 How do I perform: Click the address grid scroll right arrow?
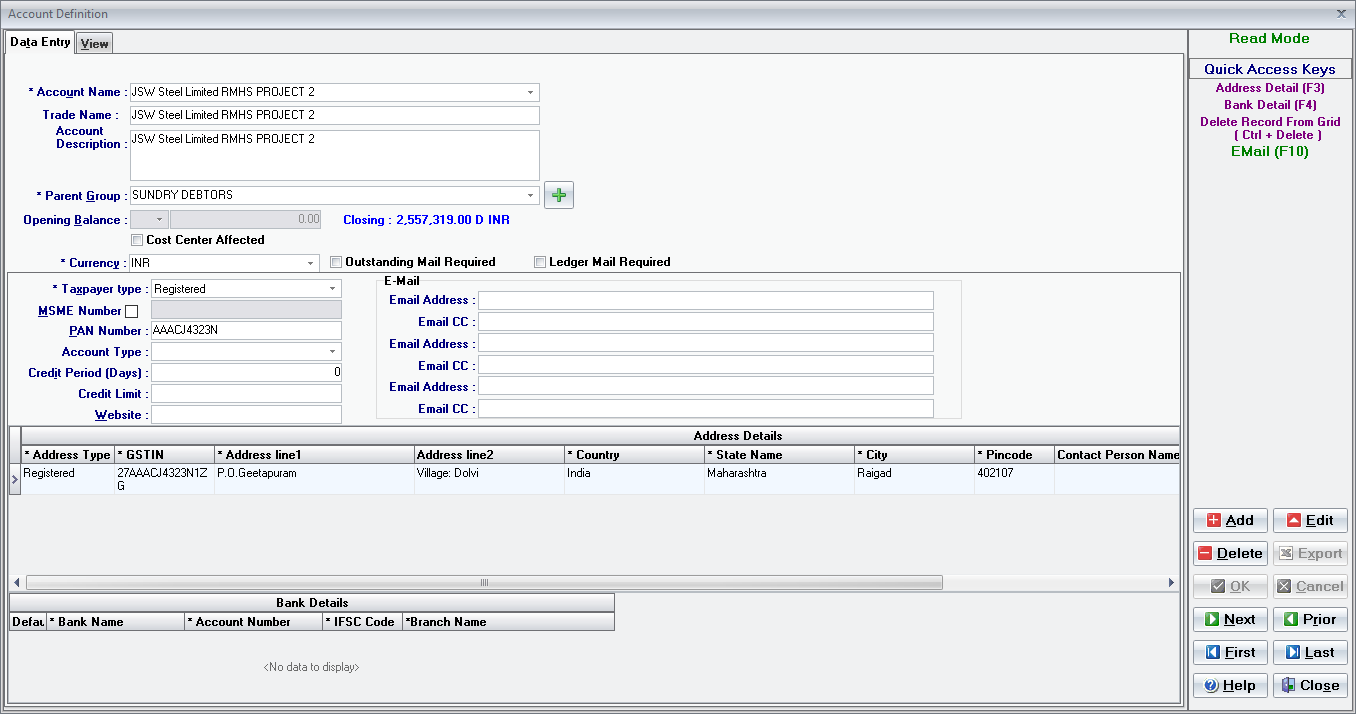pyautogui.click(x=1172, y=583)
